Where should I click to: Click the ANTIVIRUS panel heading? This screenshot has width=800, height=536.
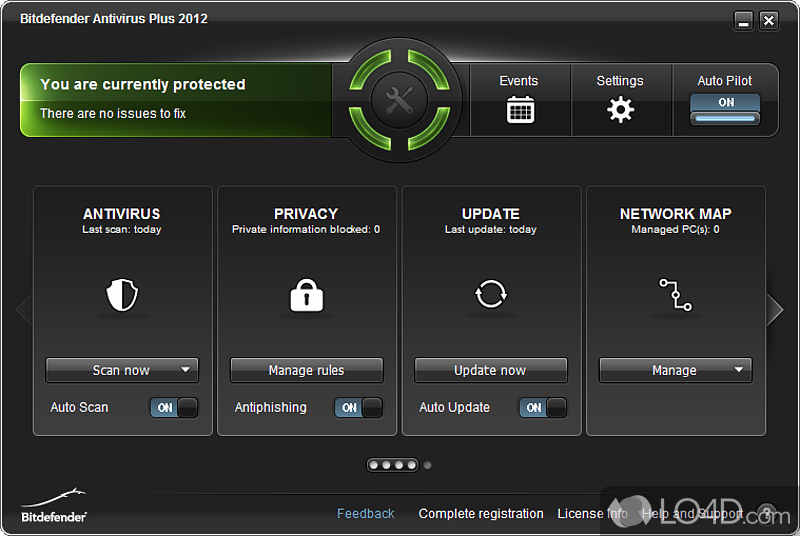click(122, 214)
